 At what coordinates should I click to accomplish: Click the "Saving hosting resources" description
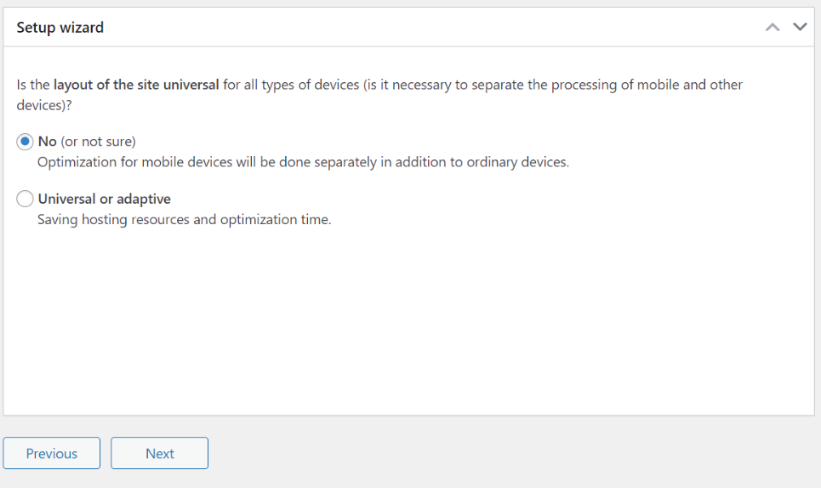(184, 219)
